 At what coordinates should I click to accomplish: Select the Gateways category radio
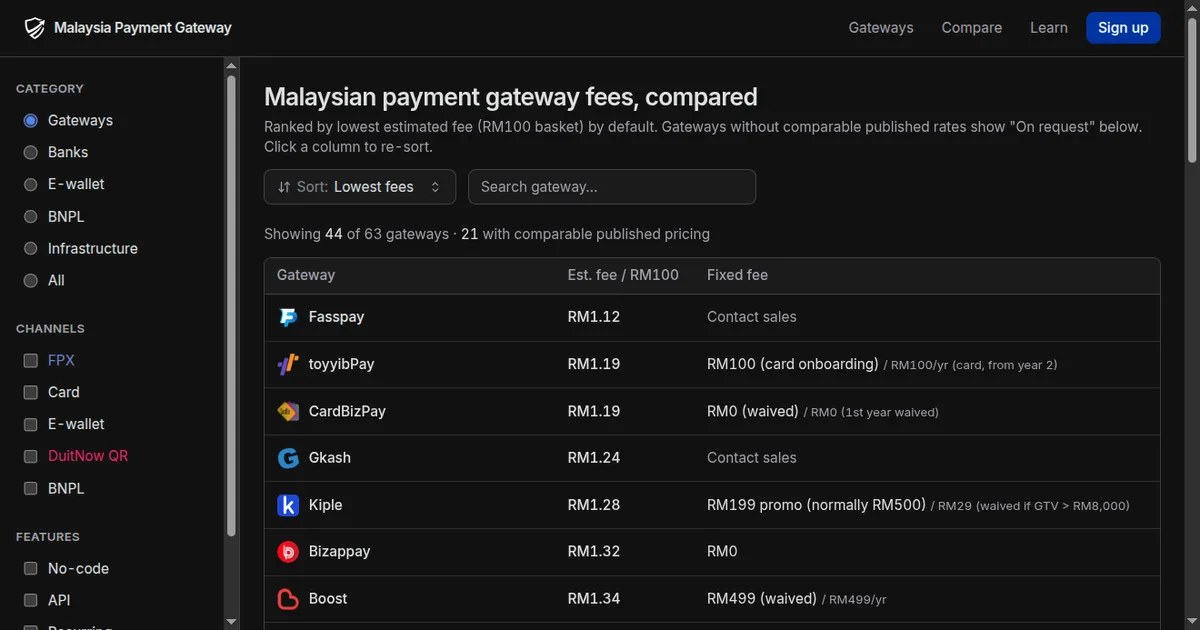30,120
